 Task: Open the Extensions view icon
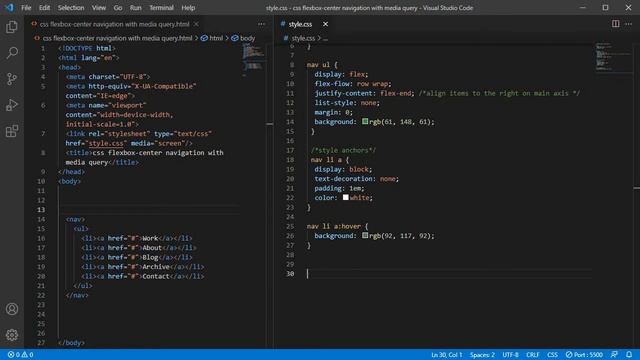(x=12, y=131)
